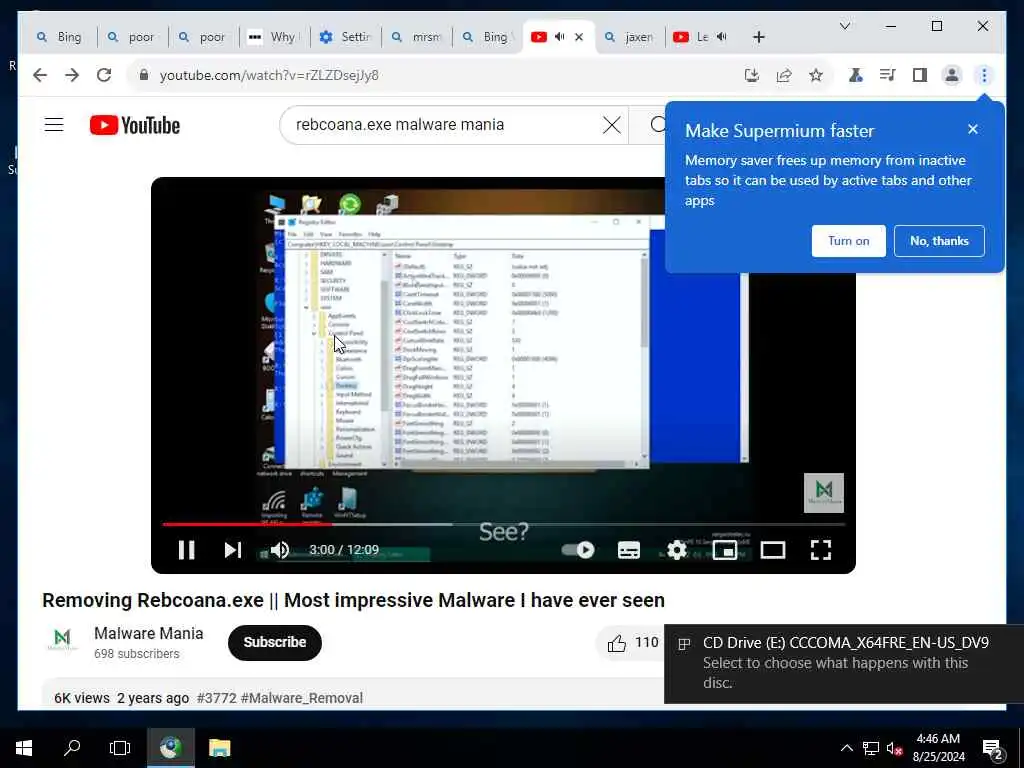The height and width of the screenshot is (768, 1024).
Task: Switch to the Why tab
Action: click(274, 37)
